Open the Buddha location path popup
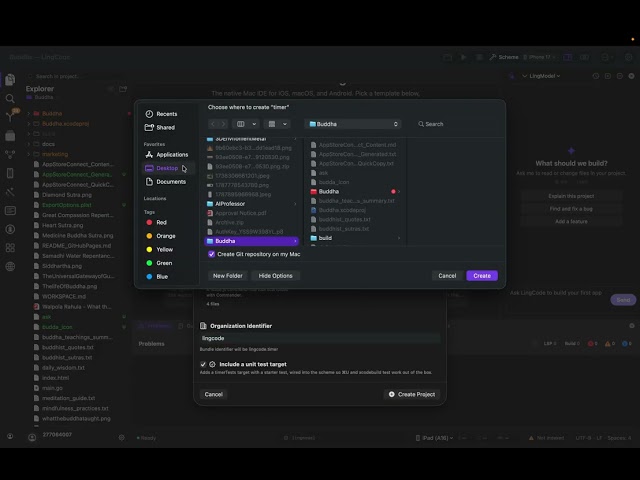Viewport: 640px width, 480px height. [353, 124]
